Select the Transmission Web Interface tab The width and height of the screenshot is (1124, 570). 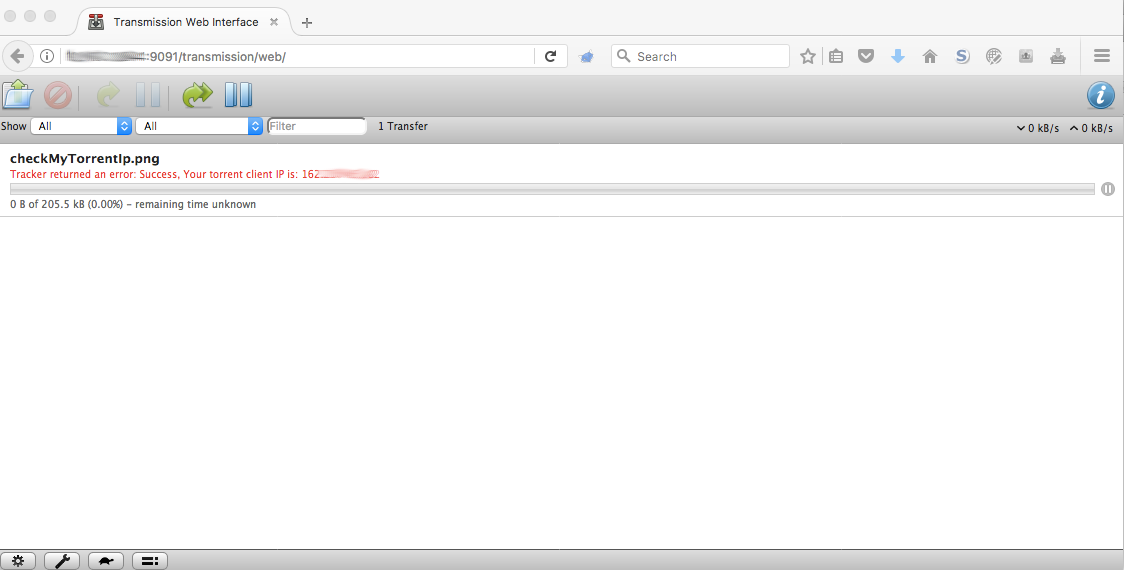pyautogui.click(x=183, y=22)
